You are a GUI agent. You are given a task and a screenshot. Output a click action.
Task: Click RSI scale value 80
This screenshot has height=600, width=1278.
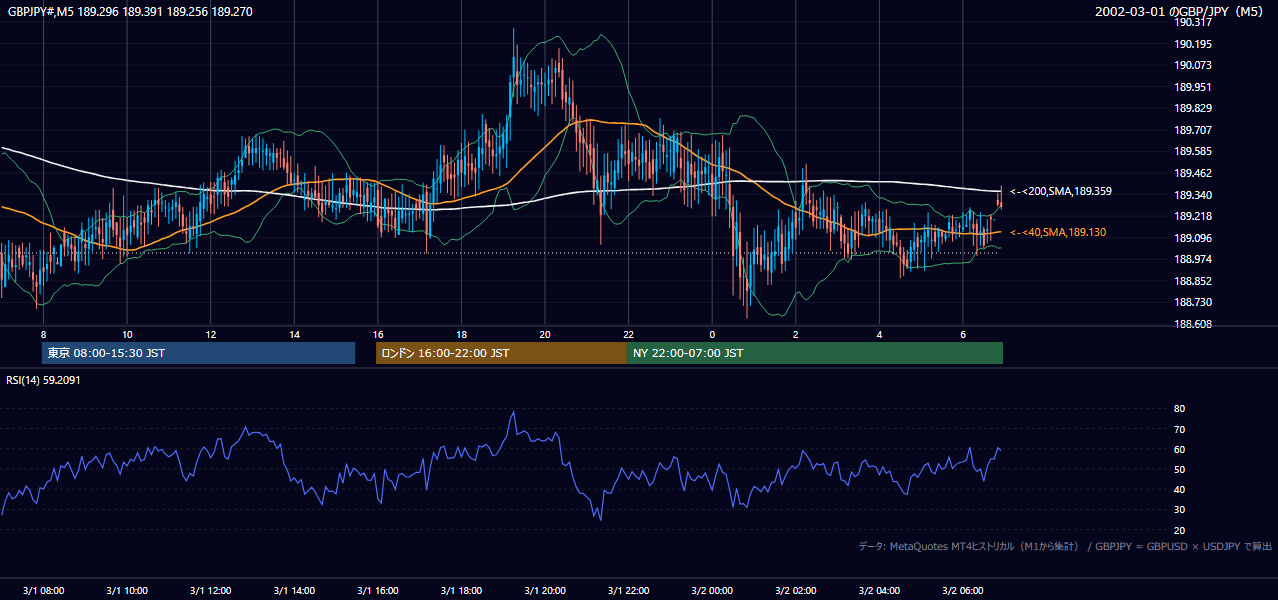1179,409
